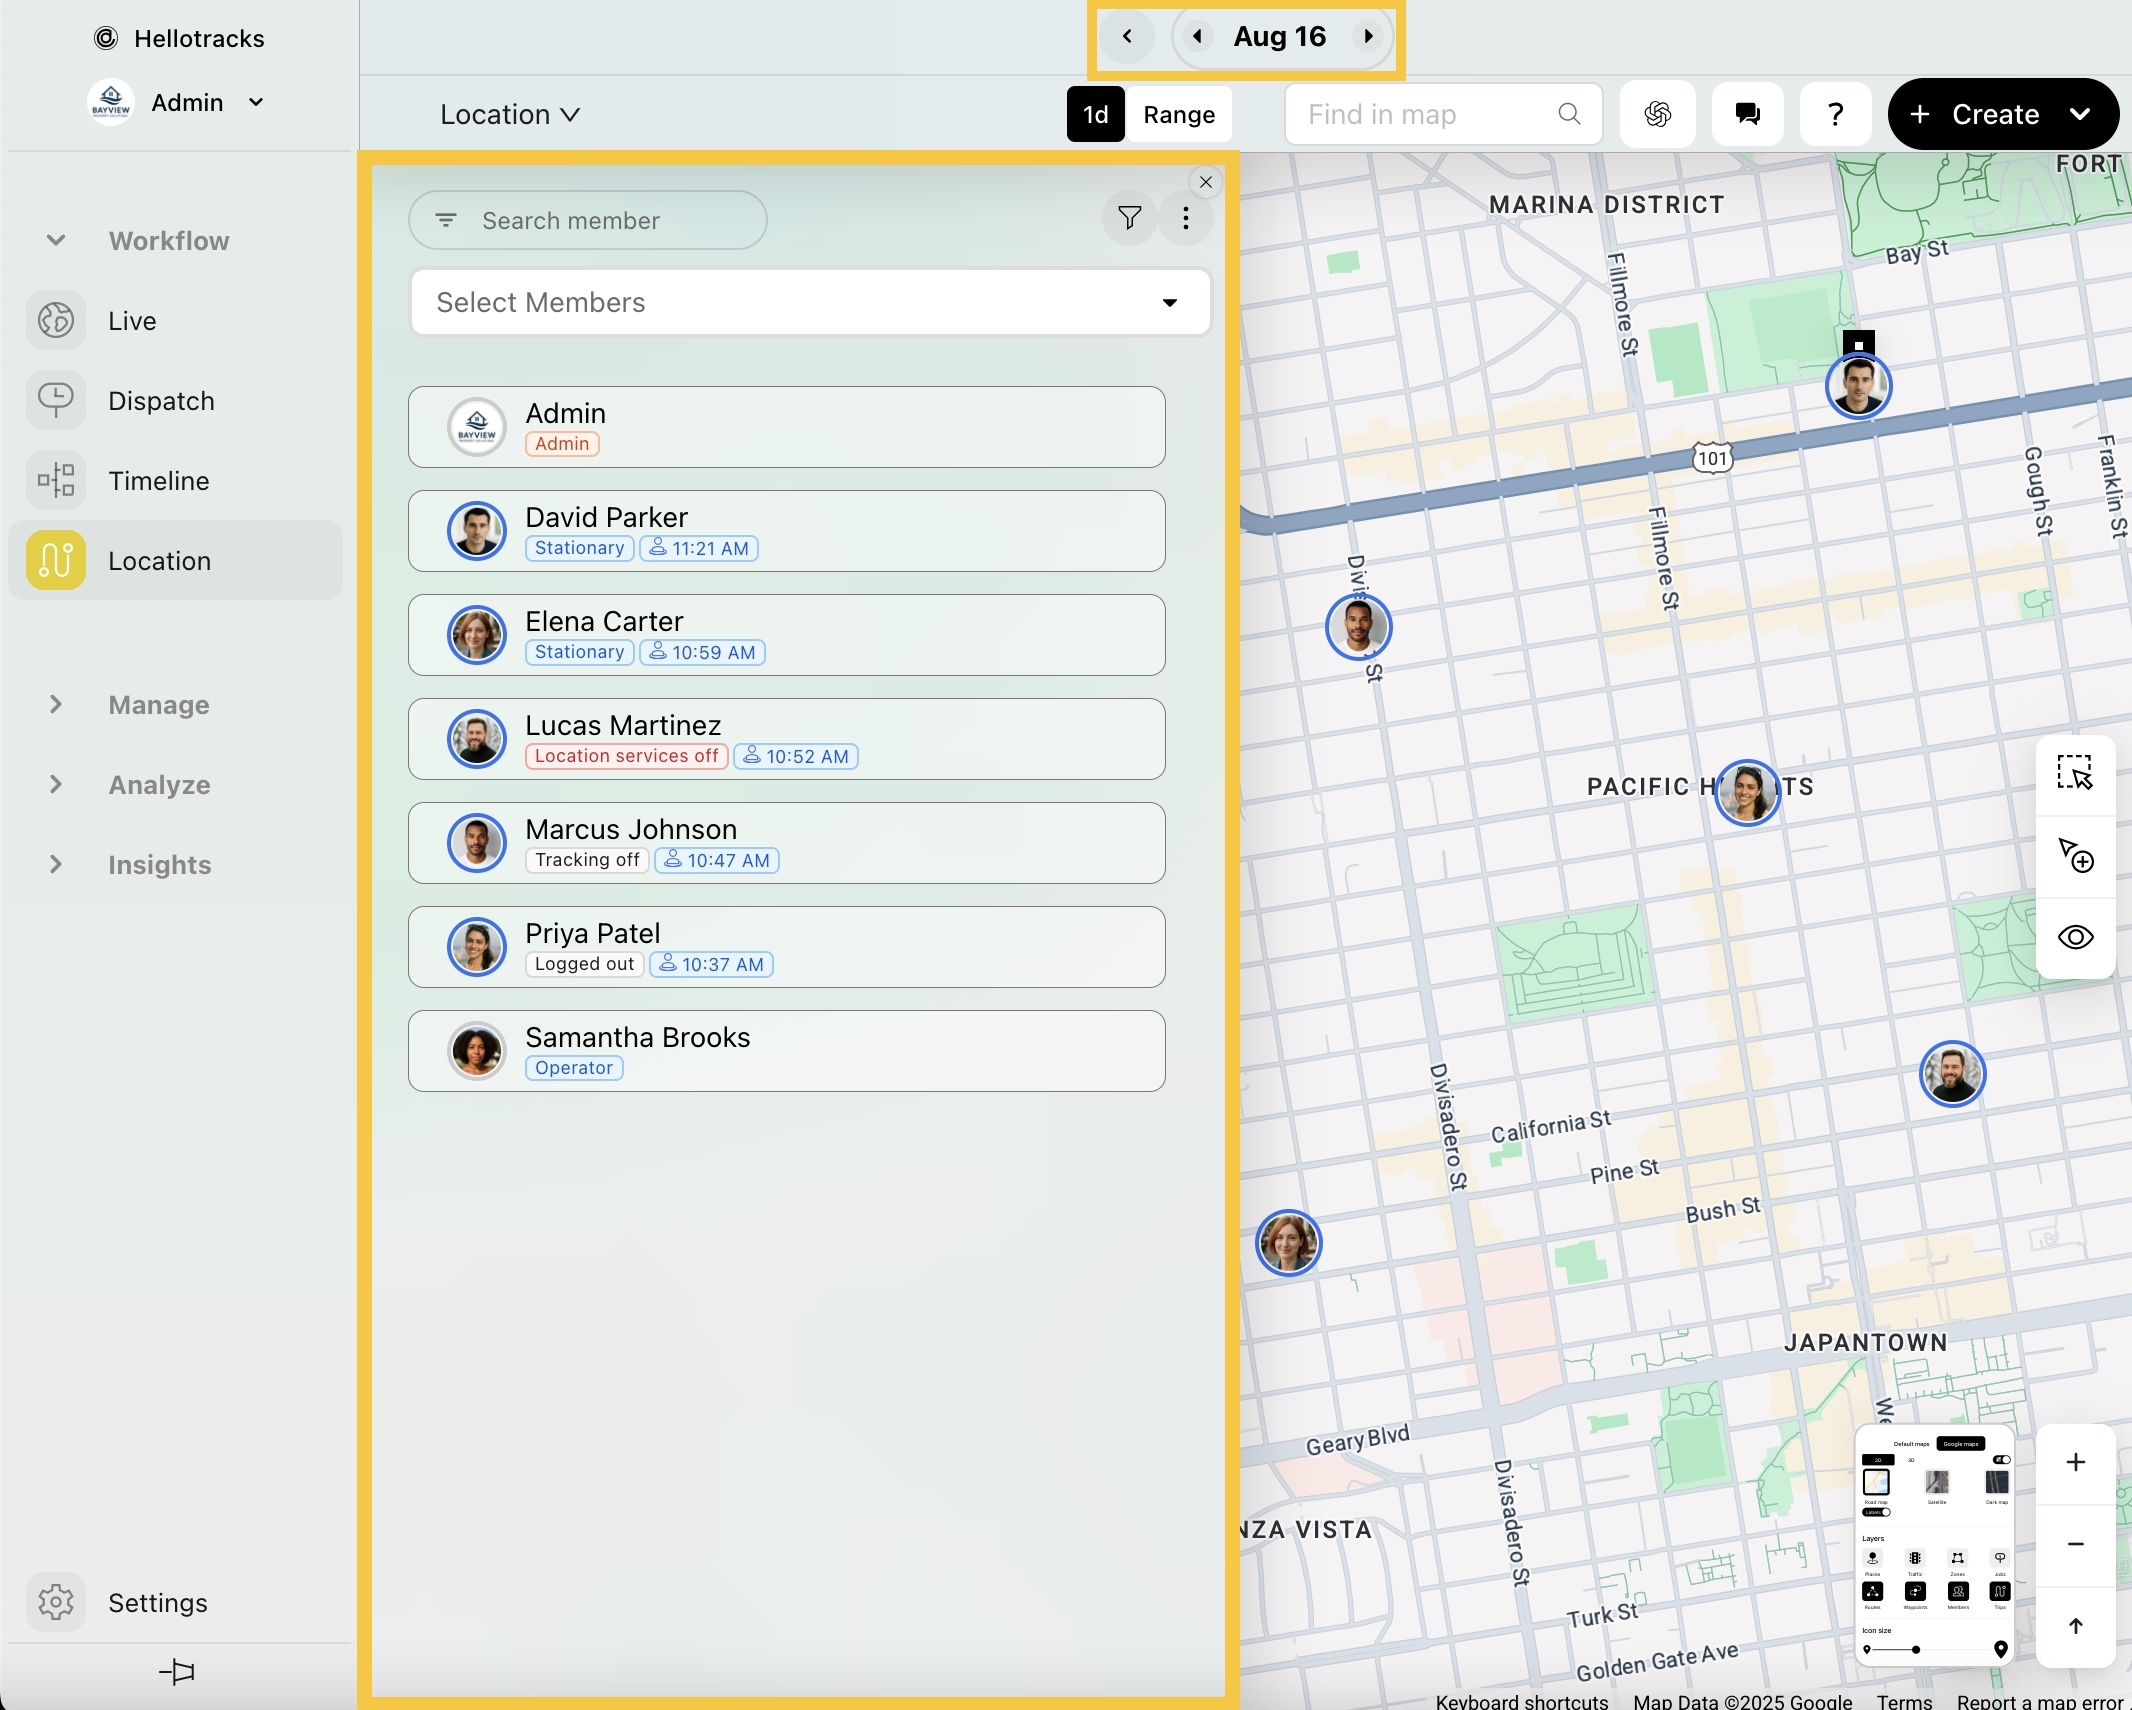Open the Settings gear icon
The height and width of the screenshot is (1710, 2132).
[x=56, y=1602]
